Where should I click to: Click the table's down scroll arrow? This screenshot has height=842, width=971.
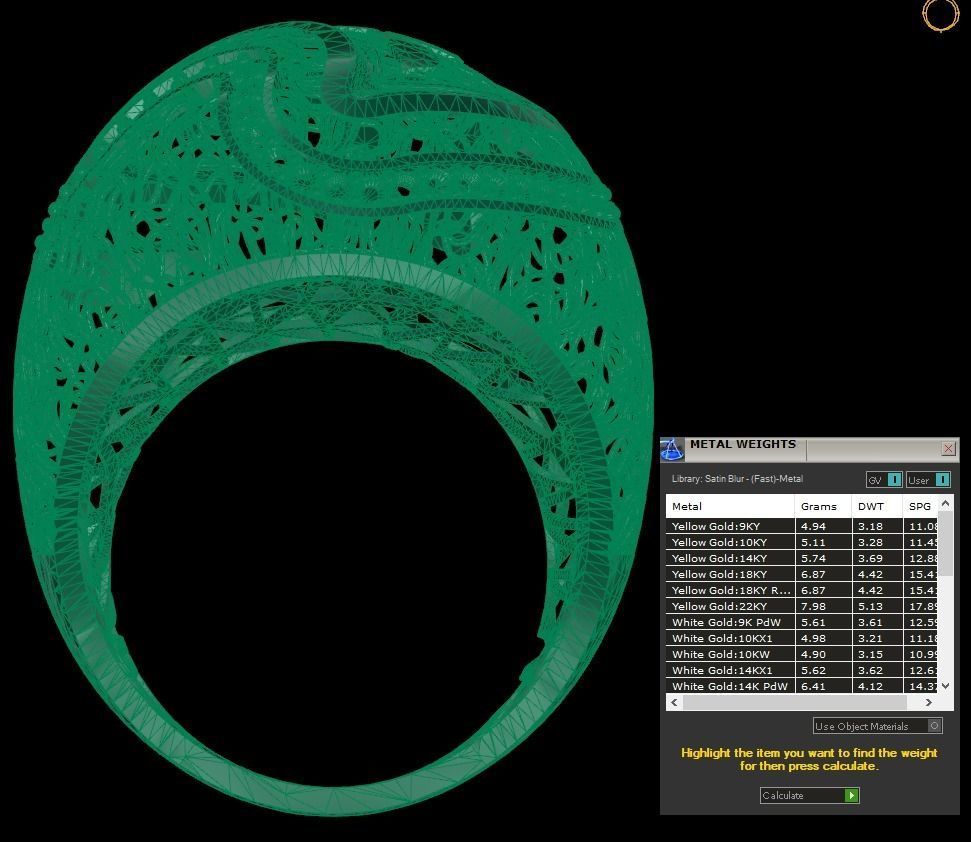pyautogui.click(x=946, y=685)
